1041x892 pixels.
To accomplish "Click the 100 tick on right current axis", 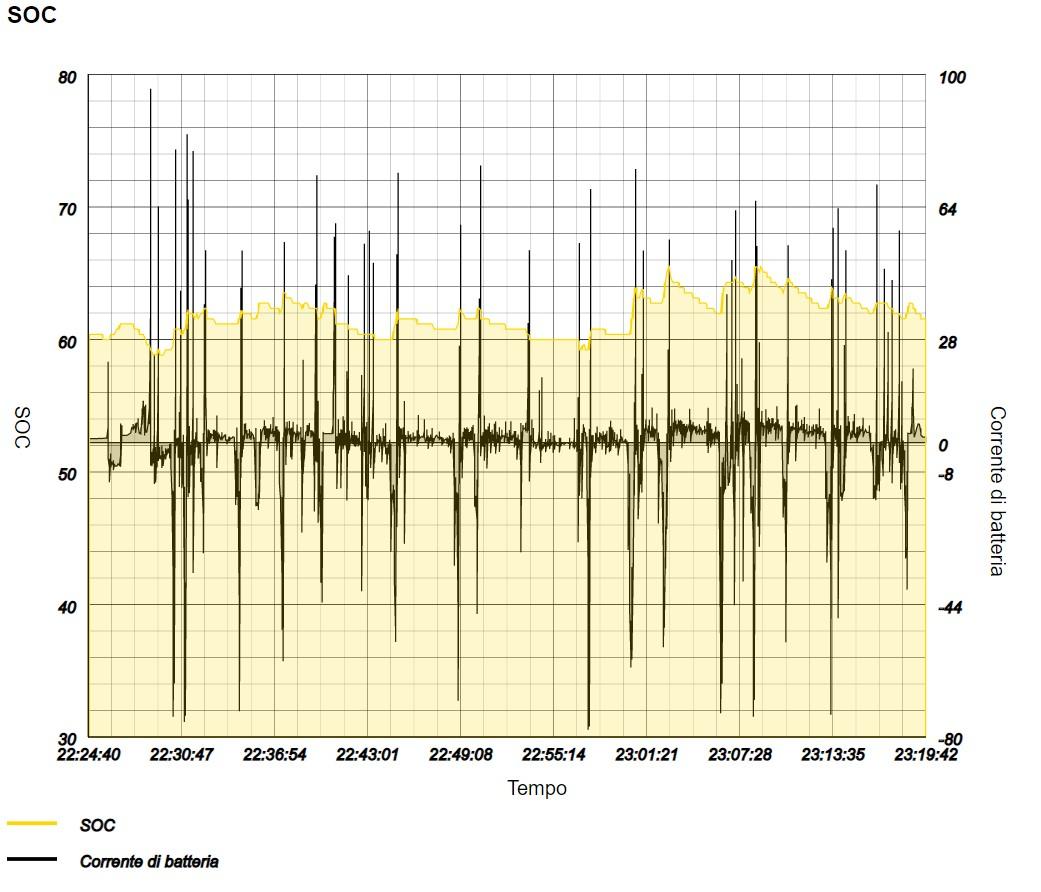I will point(952,78).
